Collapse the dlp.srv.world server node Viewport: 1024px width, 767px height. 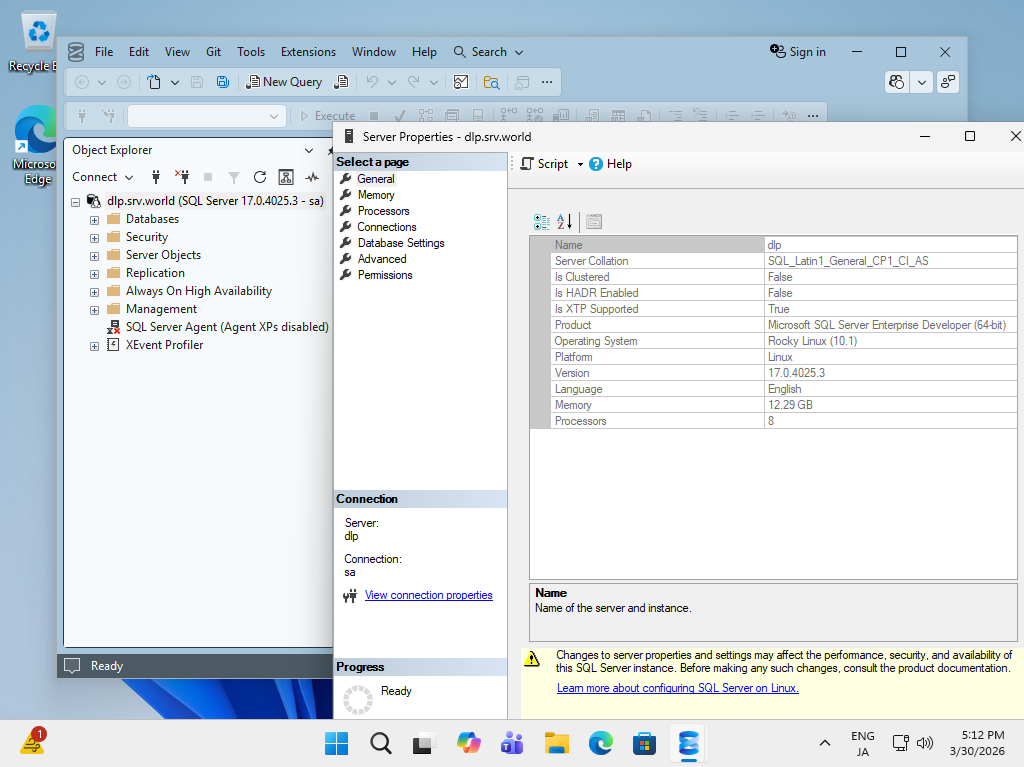coord(76,203)
